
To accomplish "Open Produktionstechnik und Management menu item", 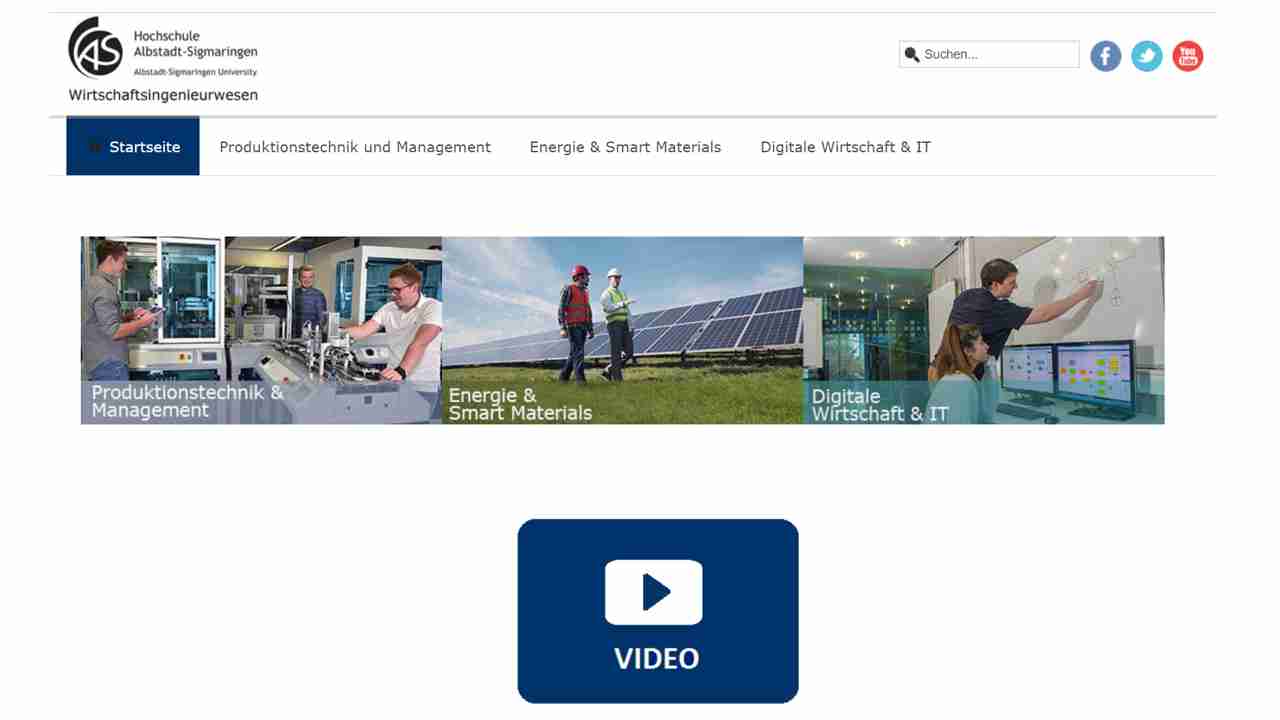I will pyautogui.click(x=355, y=147).
